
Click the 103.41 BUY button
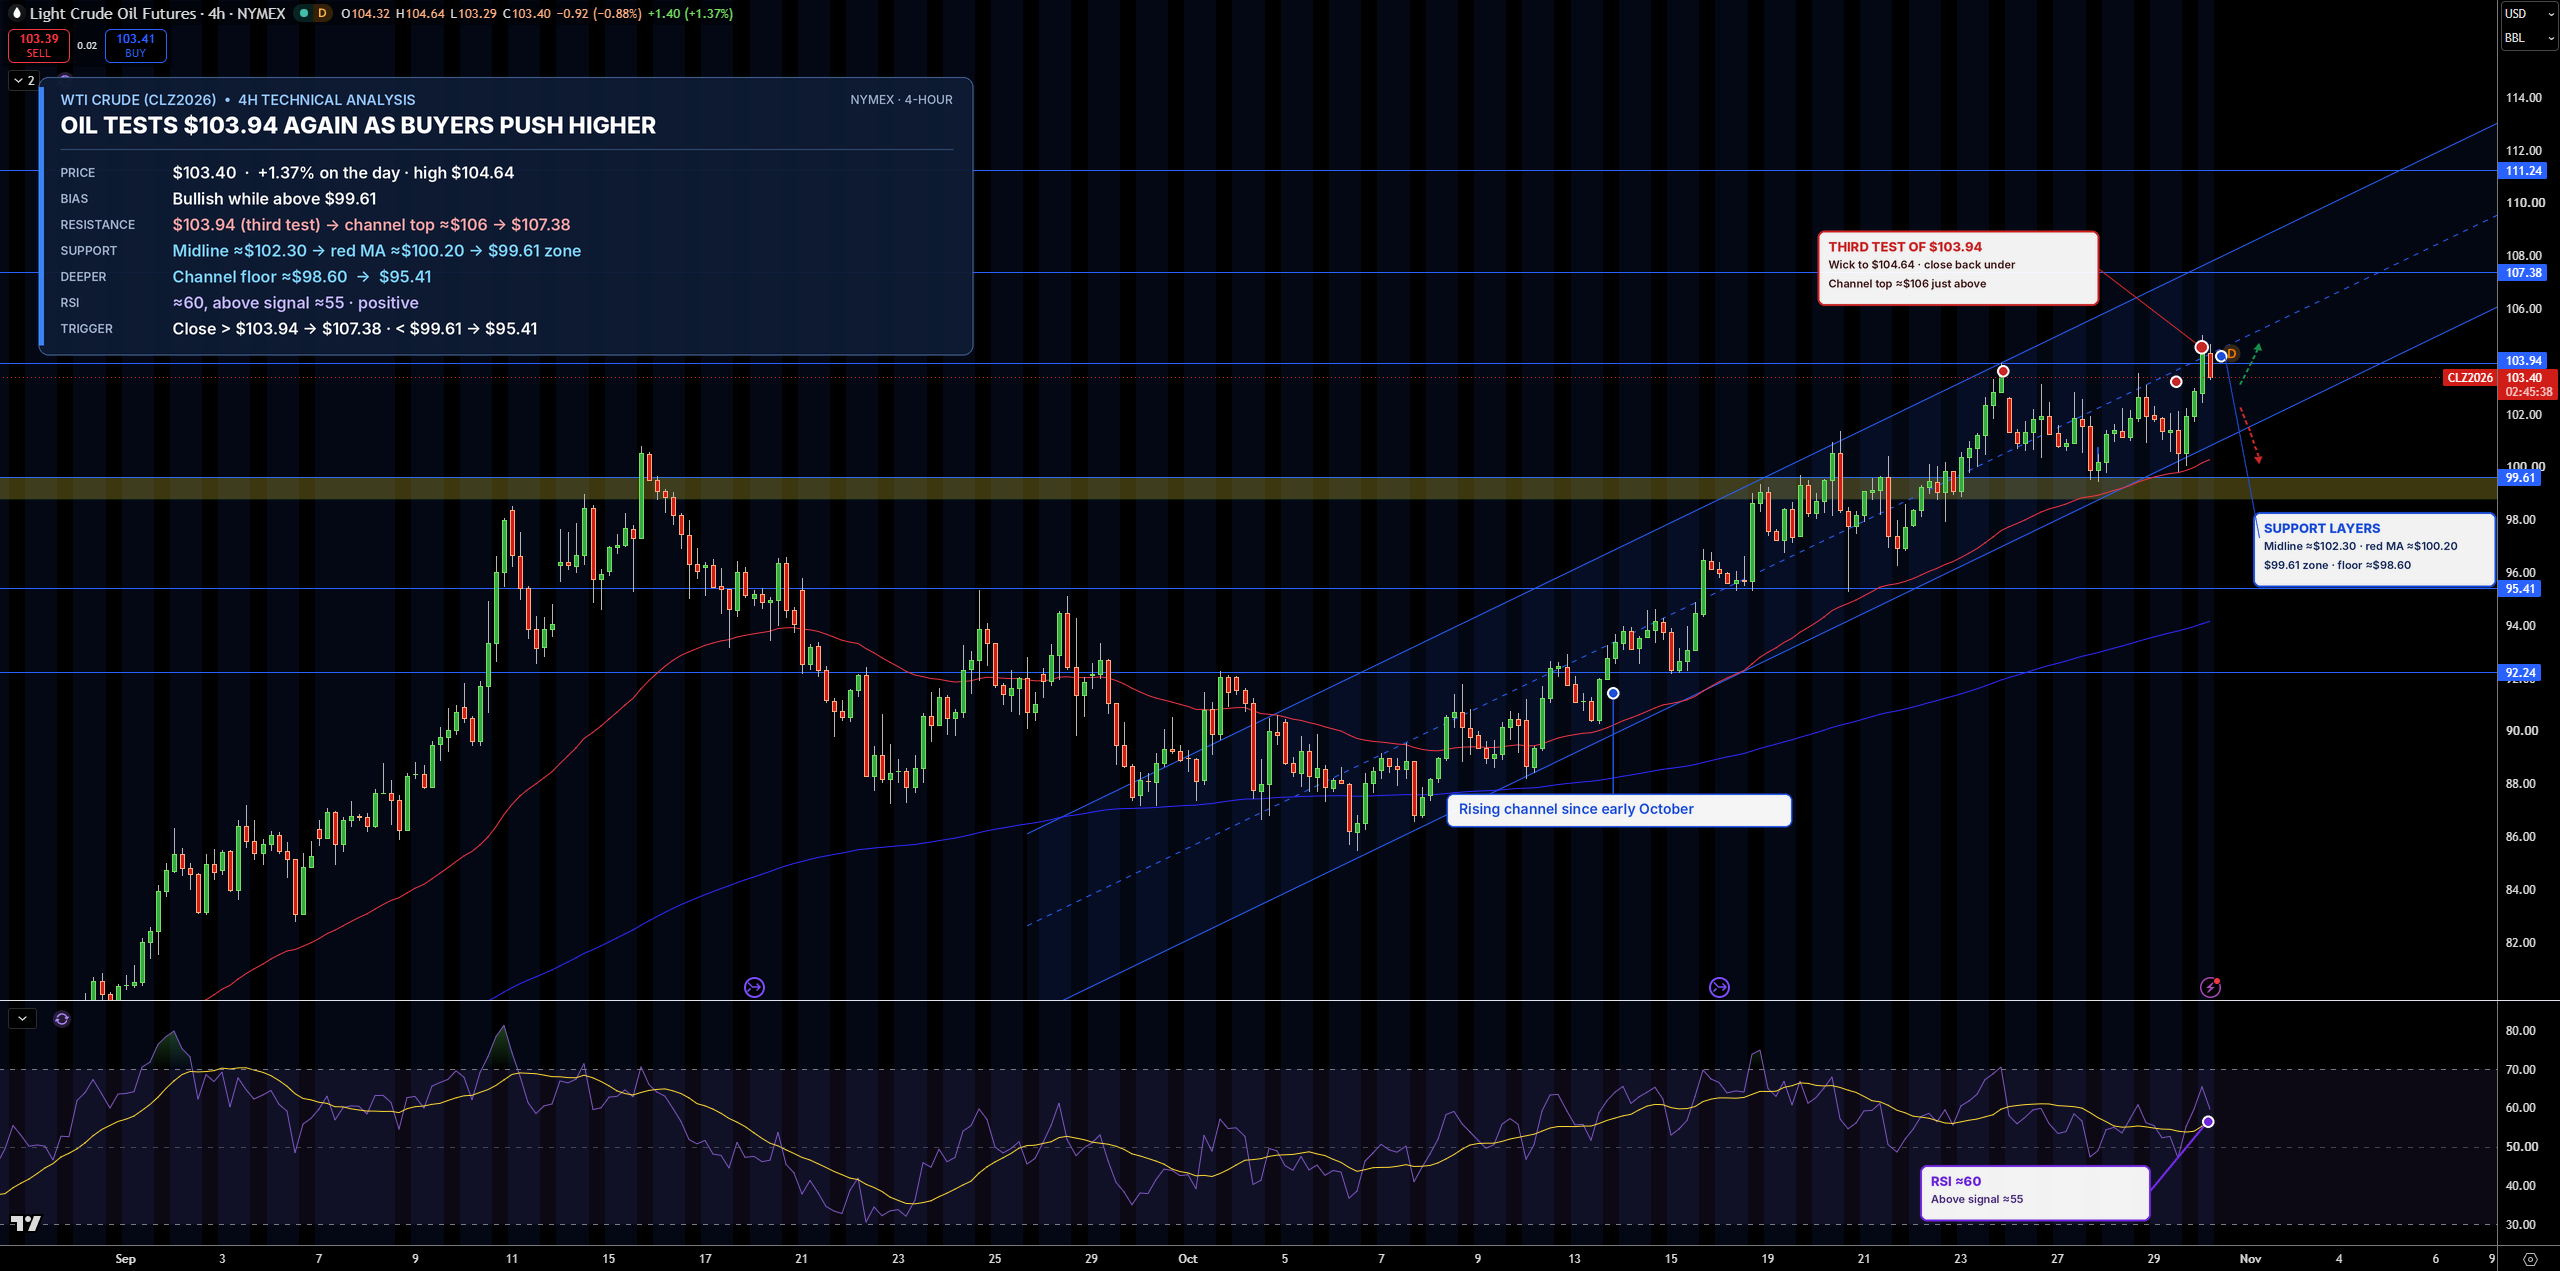click(136, 45)
